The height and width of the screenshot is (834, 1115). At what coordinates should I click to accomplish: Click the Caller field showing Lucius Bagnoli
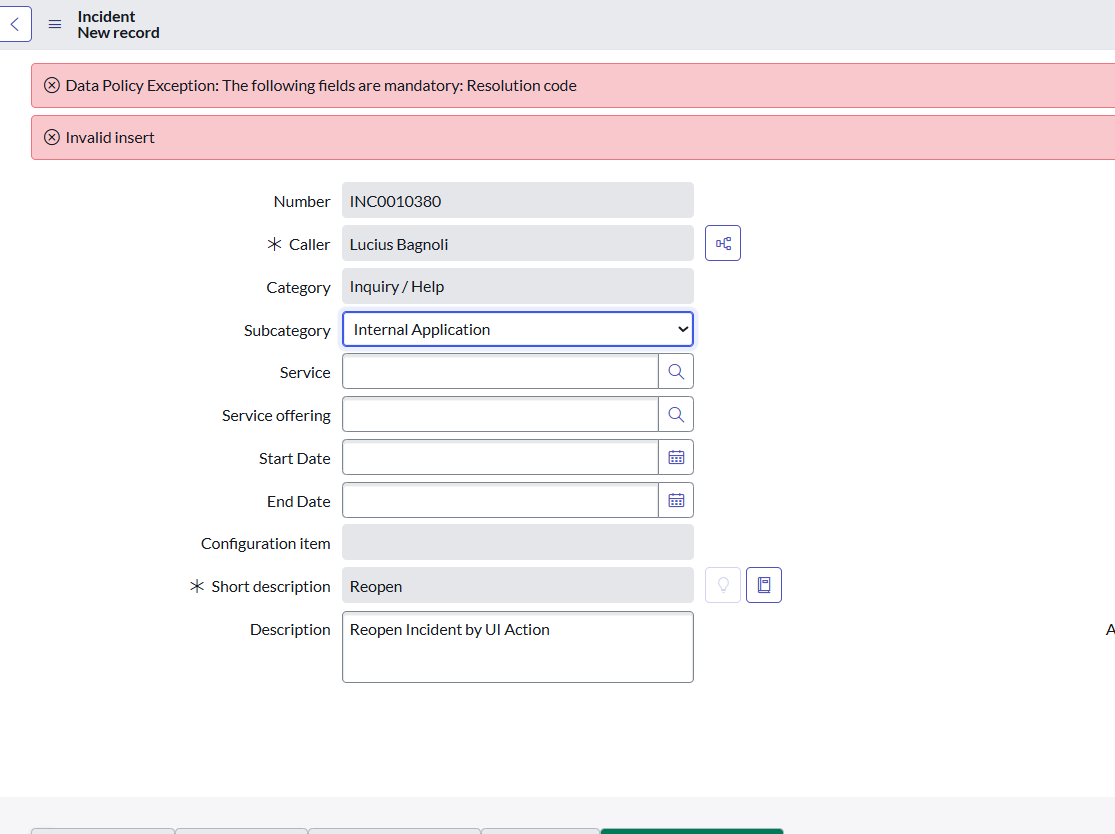point(518,243)
